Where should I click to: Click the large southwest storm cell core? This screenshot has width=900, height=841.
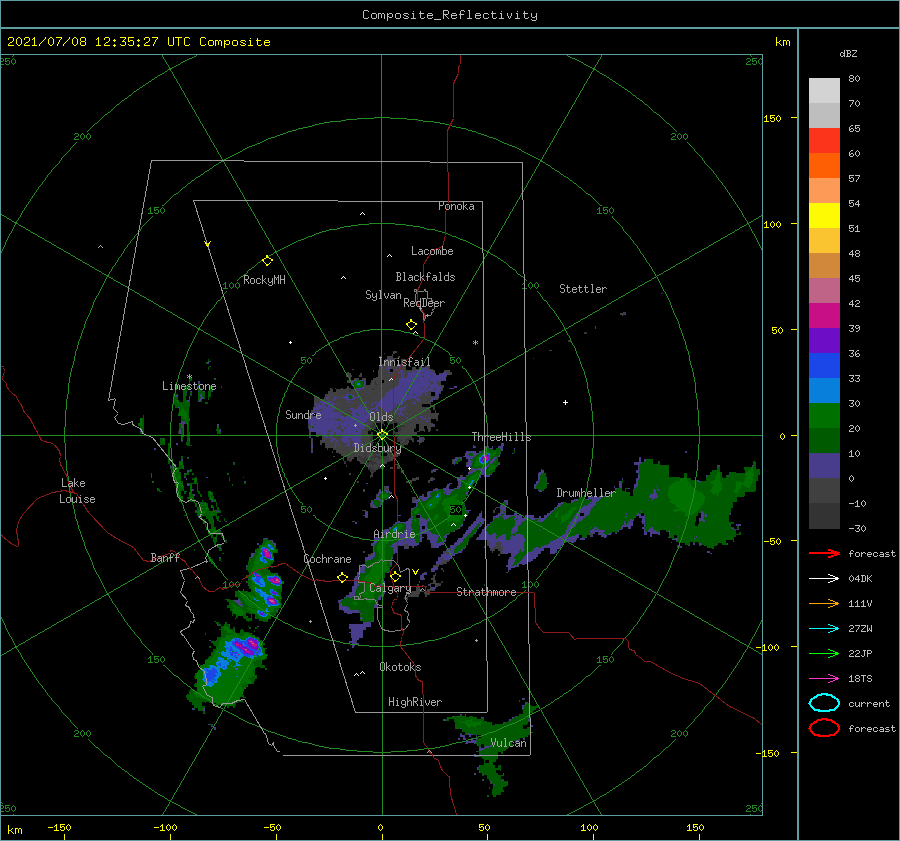pos(247,646)
